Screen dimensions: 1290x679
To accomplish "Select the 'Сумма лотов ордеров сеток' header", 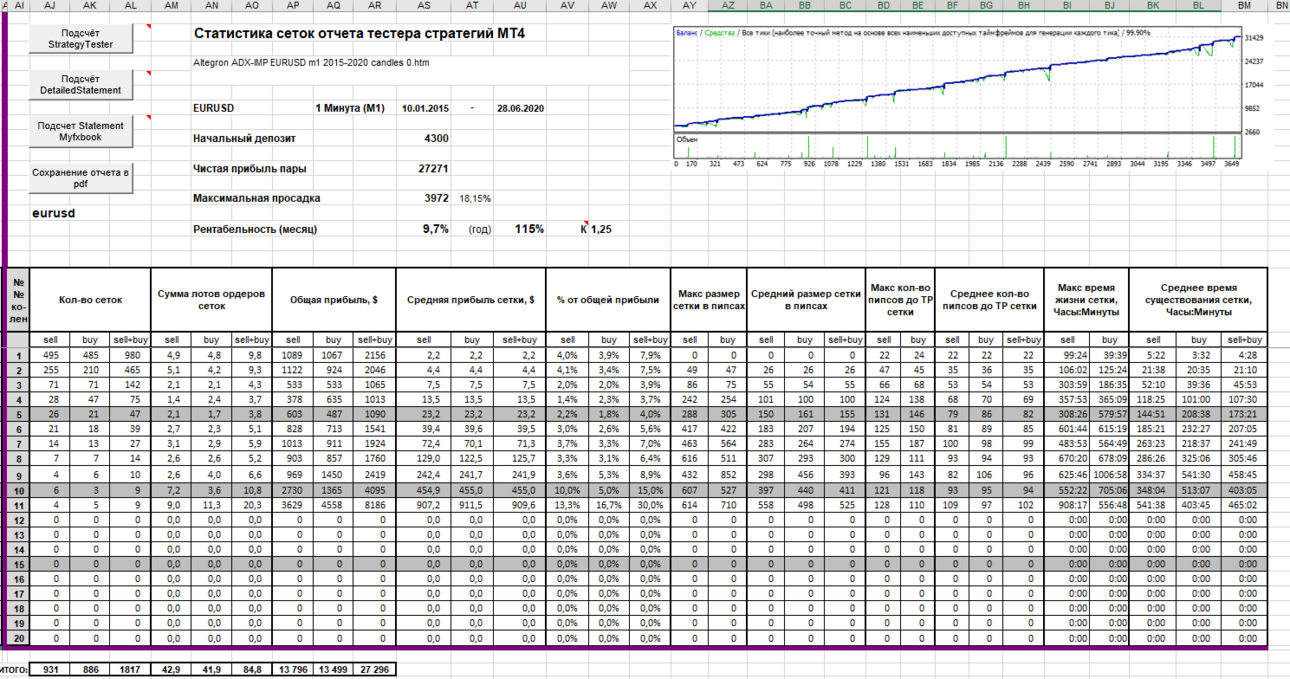I will (211, 299).
